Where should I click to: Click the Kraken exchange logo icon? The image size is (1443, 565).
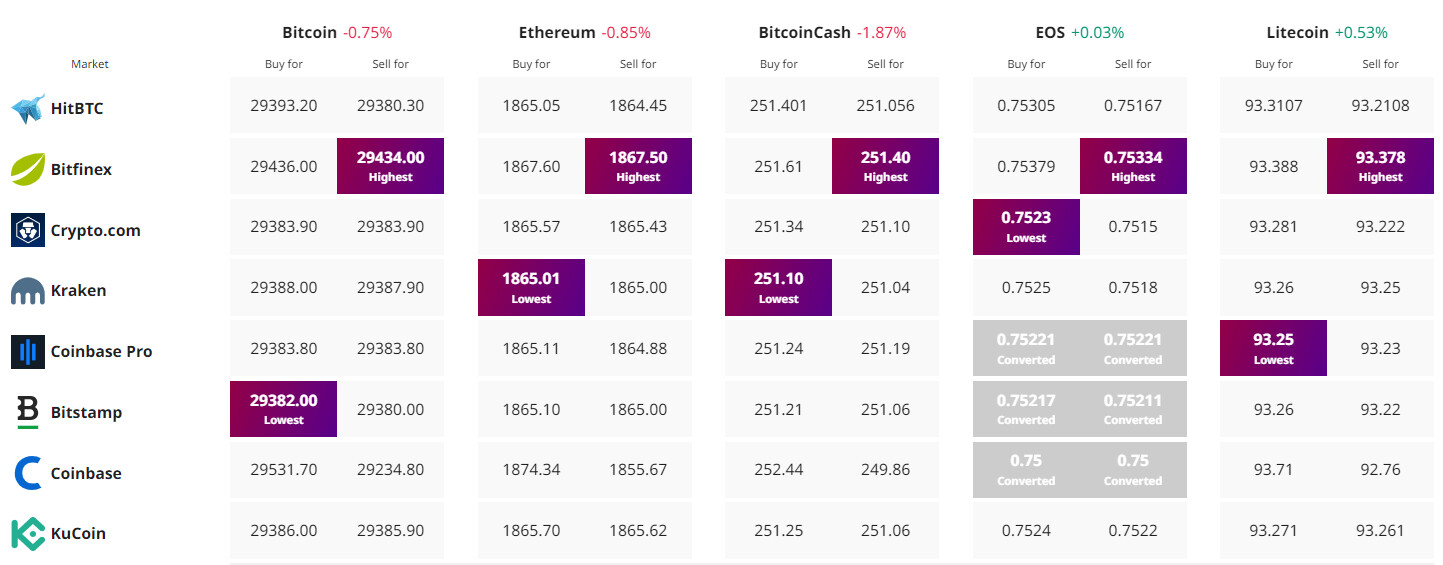click(x=28, y=291)
